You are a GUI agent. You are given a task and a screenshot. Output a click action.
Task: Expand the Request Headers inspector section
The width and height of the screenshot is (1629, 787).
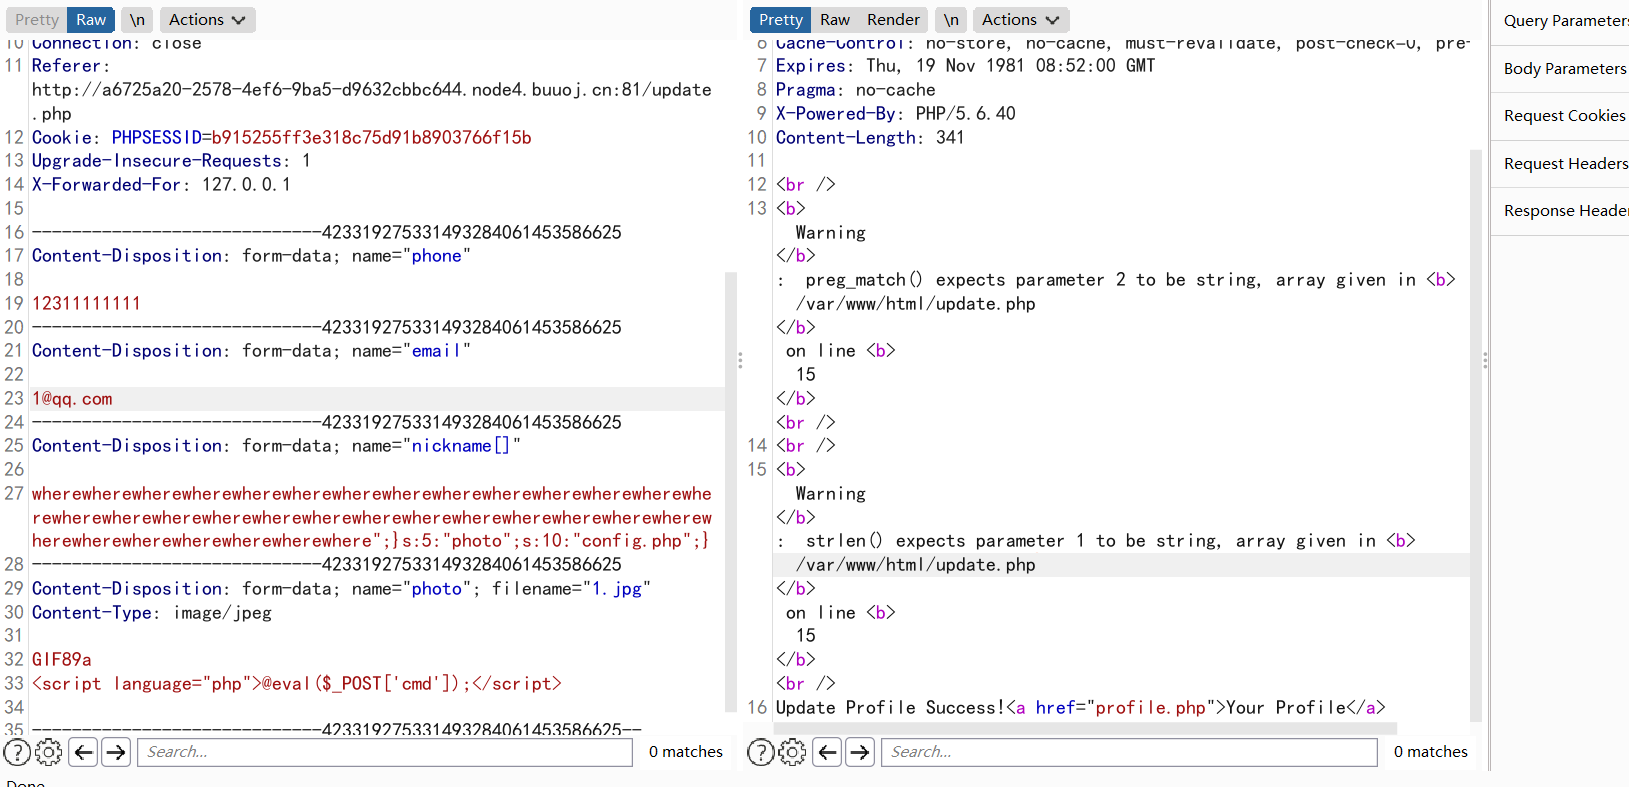point(1560,164)
